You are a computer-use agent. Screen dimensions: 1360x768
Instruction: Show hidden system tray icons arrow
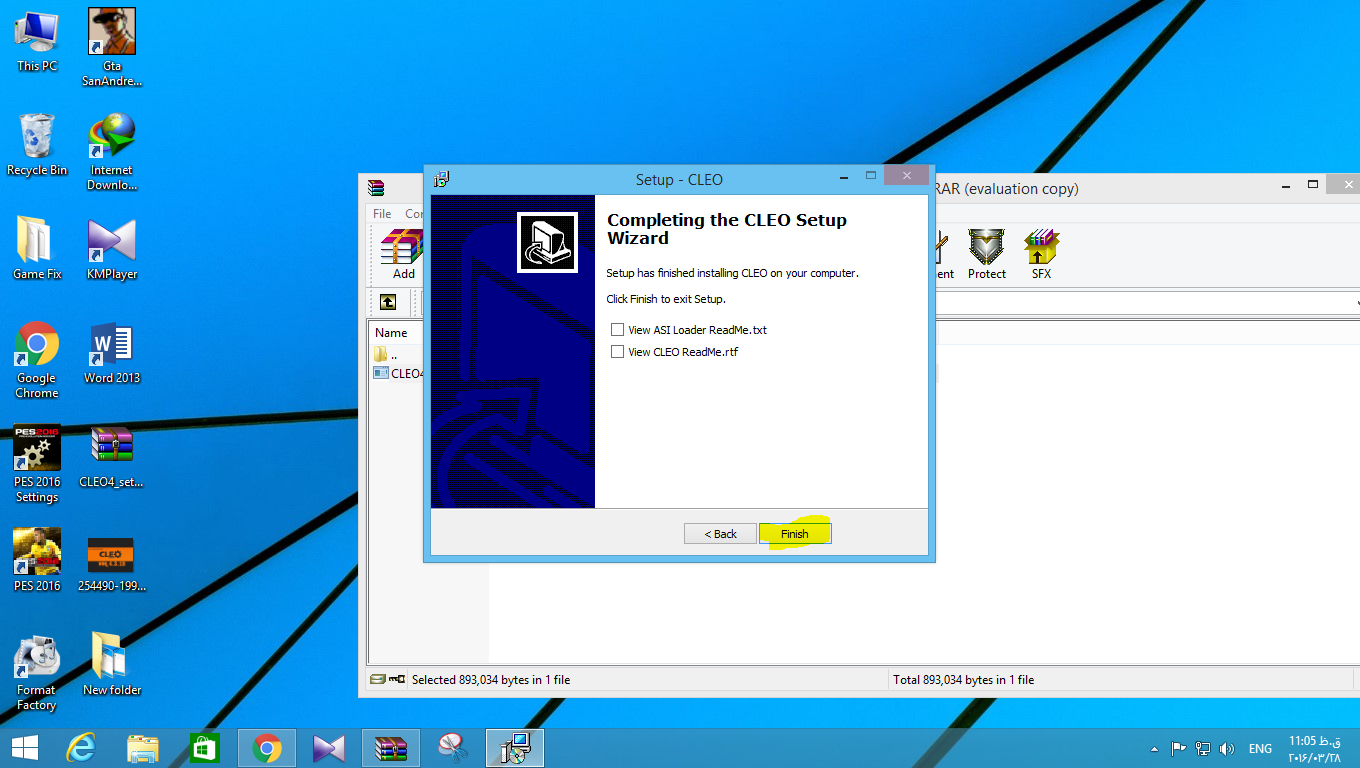point(1155,748)
